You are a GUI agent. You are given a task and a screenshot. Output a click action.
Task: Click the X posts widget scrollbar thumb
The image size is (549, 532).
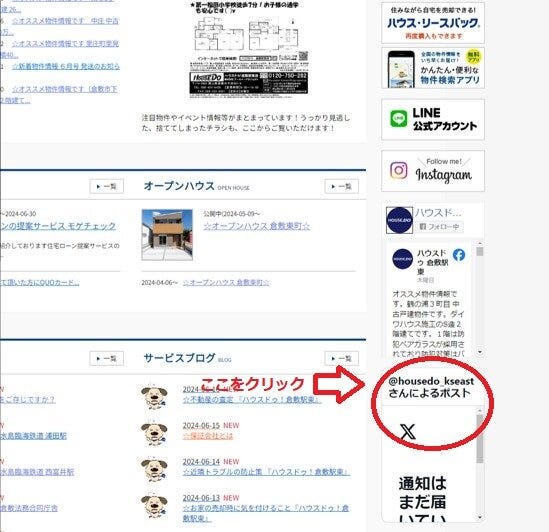[x=480, y=439]
